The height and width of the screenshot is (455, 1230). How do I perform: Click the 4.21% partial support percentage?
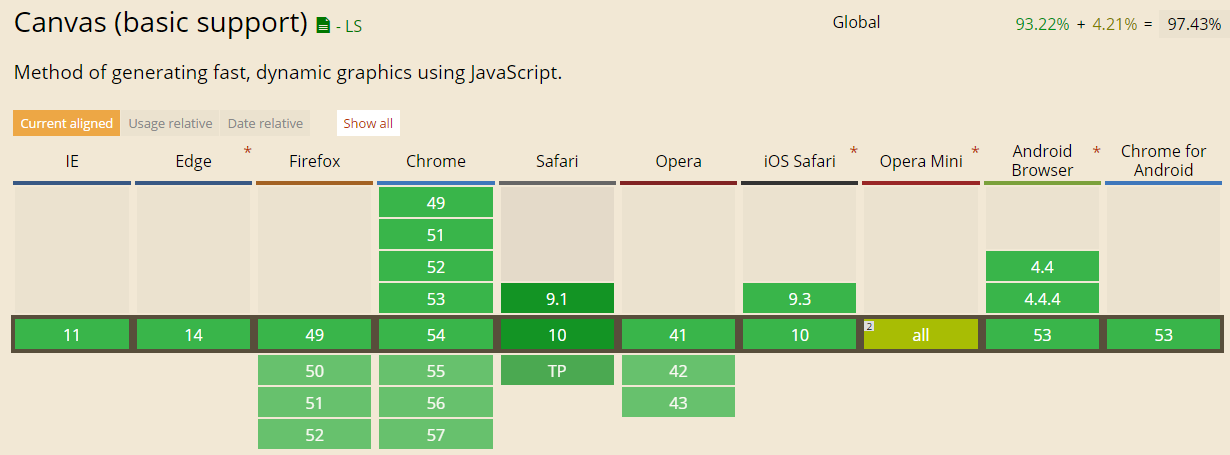pyautogui.click(x=1114, y=24)
